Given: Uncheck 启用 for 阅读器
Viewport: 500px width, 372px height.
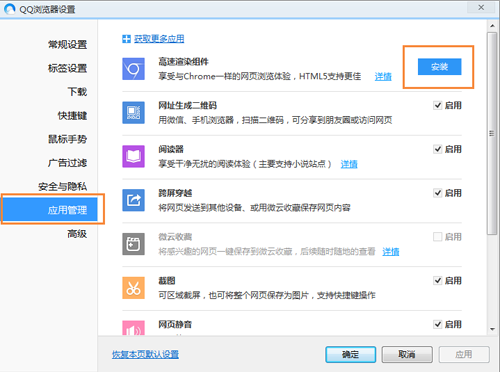Looking at the screenshot, I should [437, 149].
